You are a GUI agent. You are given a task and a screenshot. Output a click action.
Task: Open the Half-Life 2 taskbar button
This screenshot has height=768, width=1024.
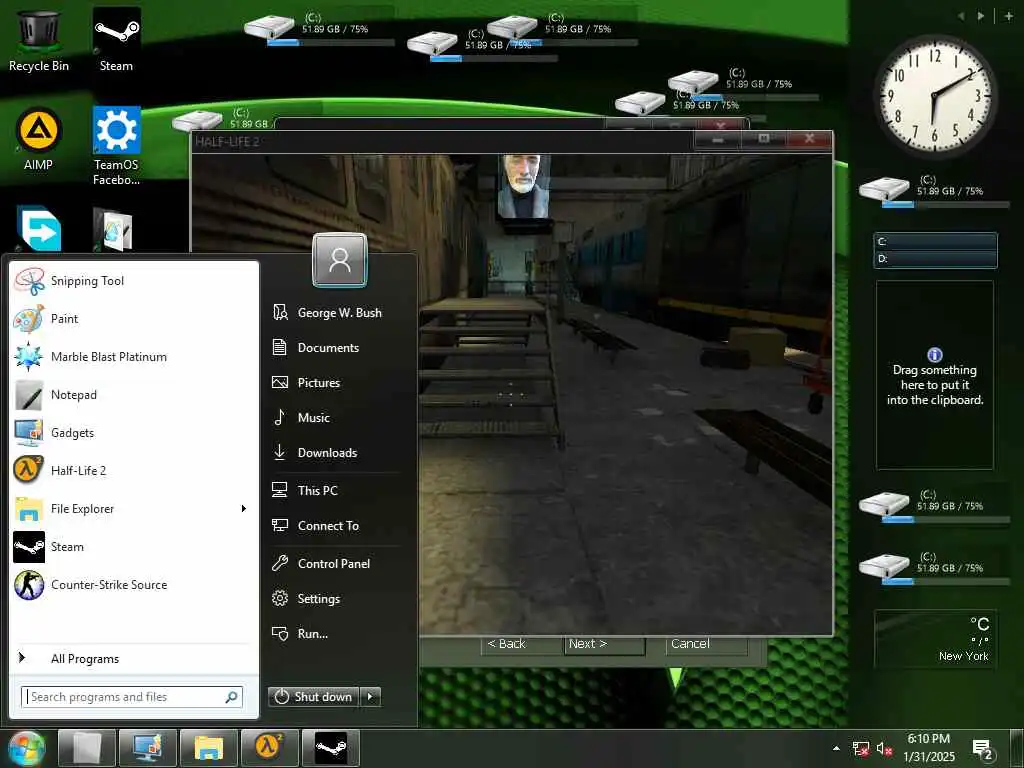(x=270, y=748)
